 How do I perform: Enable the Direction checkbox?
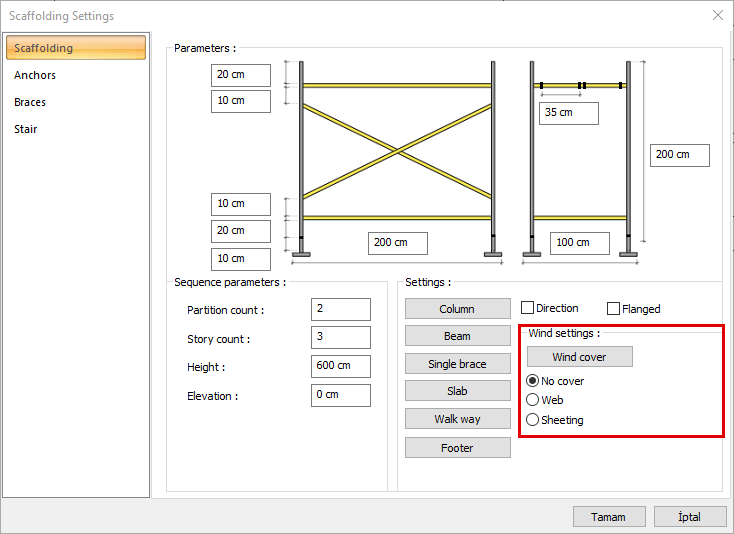528,309
